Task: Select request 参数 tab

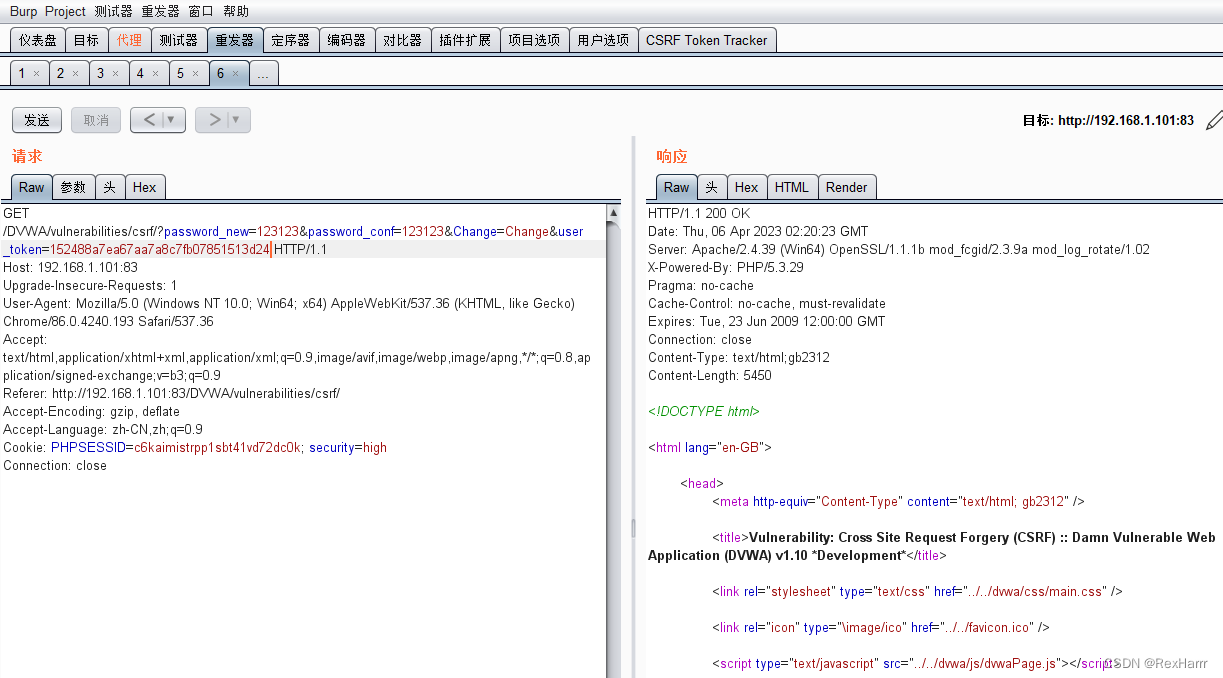Action: [73, 187]
